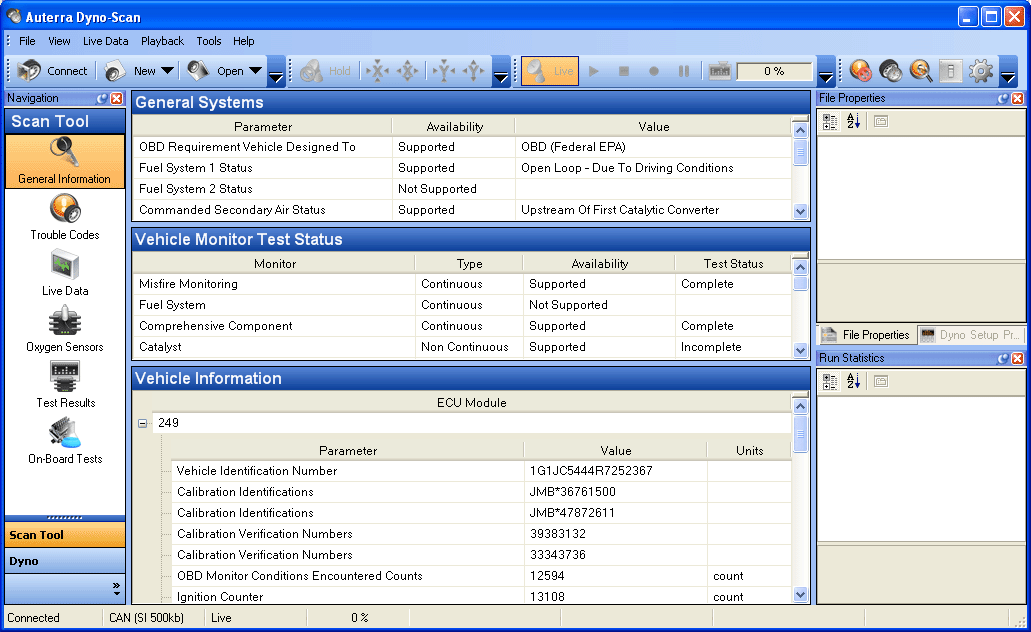
Task: Toggle auto-hide pin on File Properties panel
Action: tap(1003, 99)
